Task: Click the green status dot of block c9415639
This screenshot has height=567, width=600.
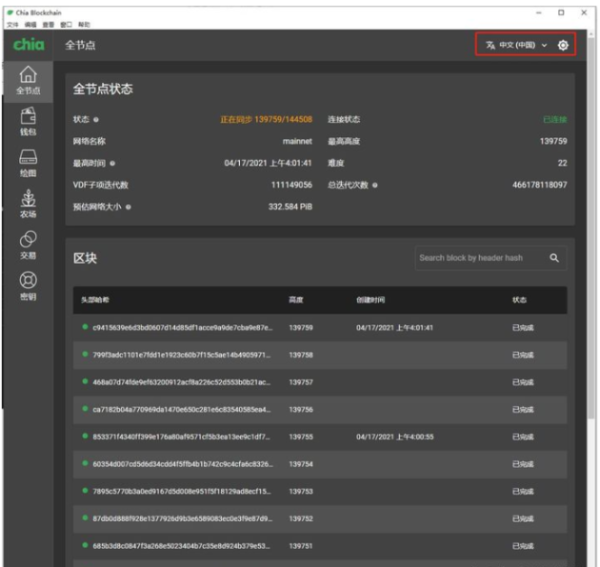Action: 85,327
